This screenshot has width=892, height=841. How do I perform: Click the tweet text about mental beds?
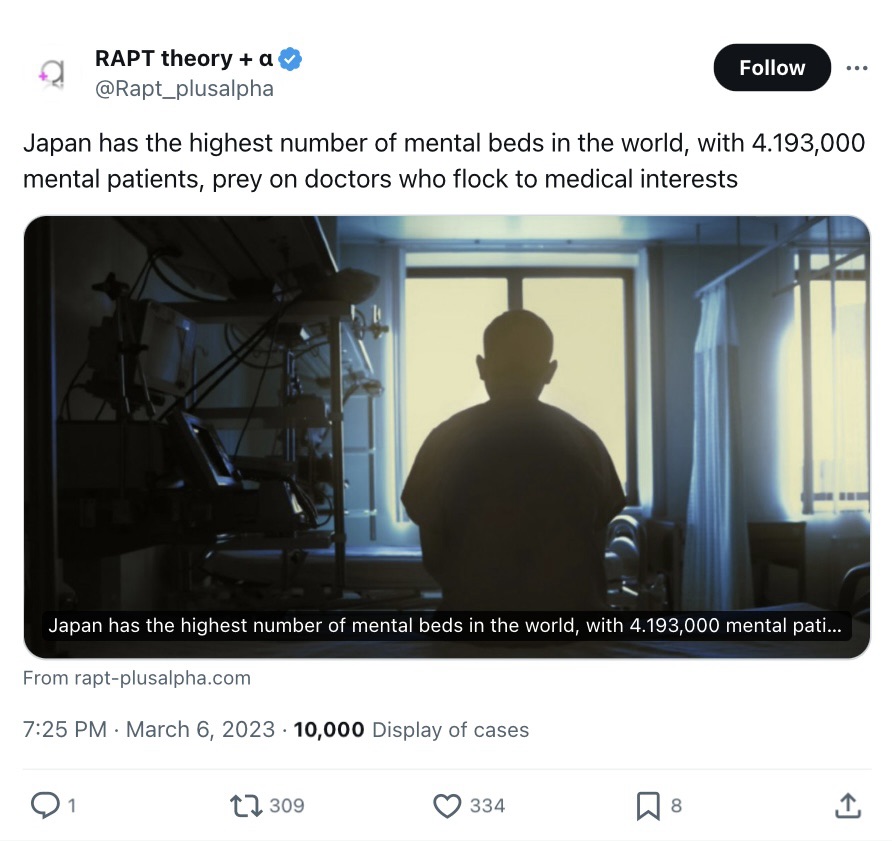click(444, 161)
